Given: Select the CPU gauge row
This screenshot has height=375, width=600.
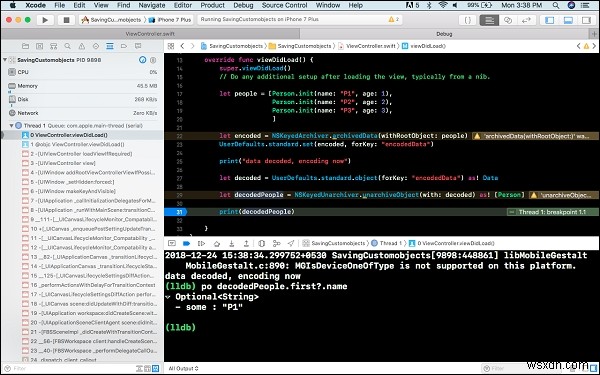Looking at the screenshot, I should coord(82,72).
